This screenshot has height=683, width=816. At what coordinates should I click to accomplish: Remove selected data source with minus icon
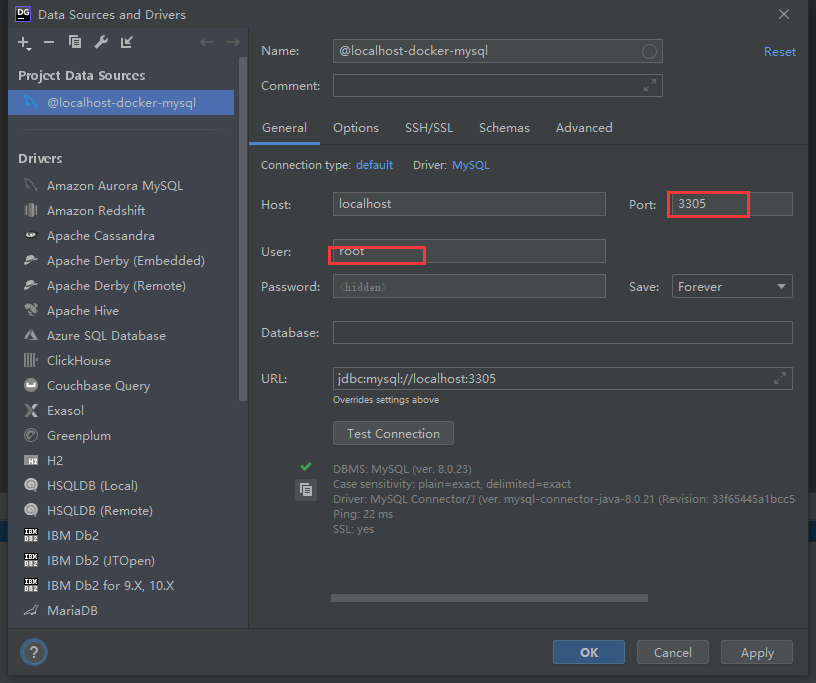click(x=49, y=42)
